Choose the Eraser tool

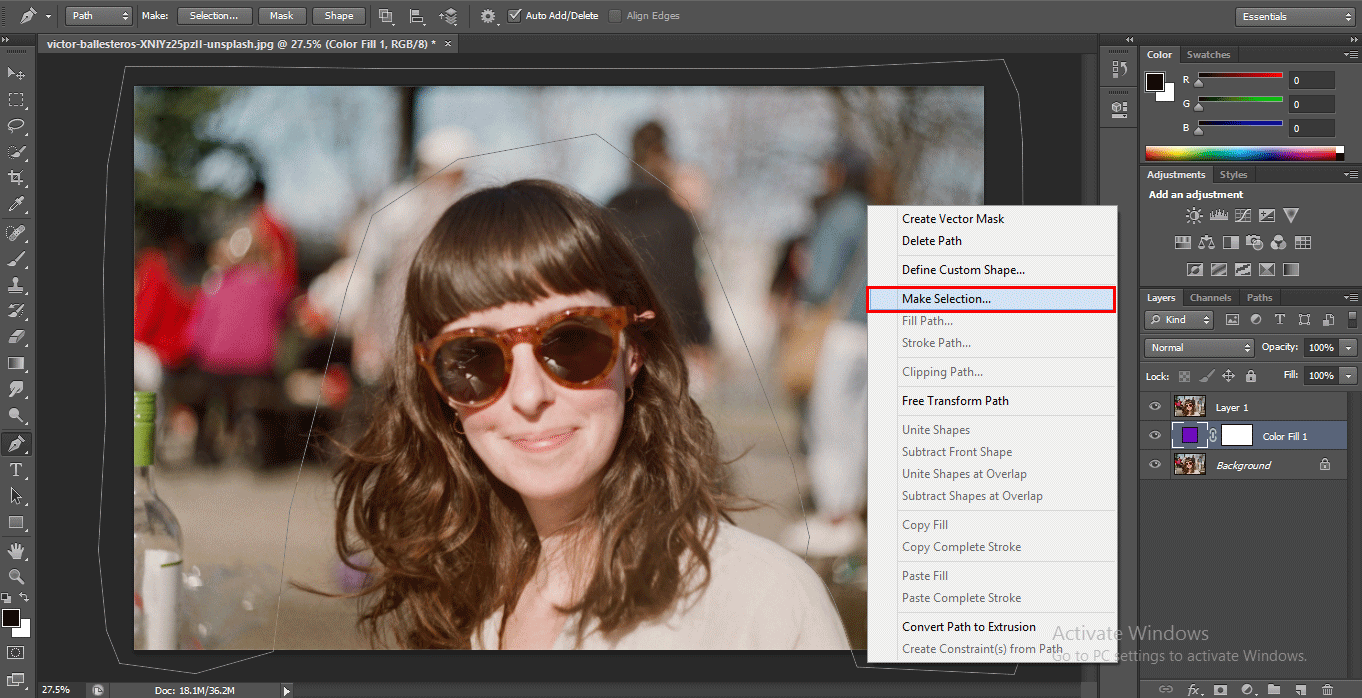coord(16,337)
